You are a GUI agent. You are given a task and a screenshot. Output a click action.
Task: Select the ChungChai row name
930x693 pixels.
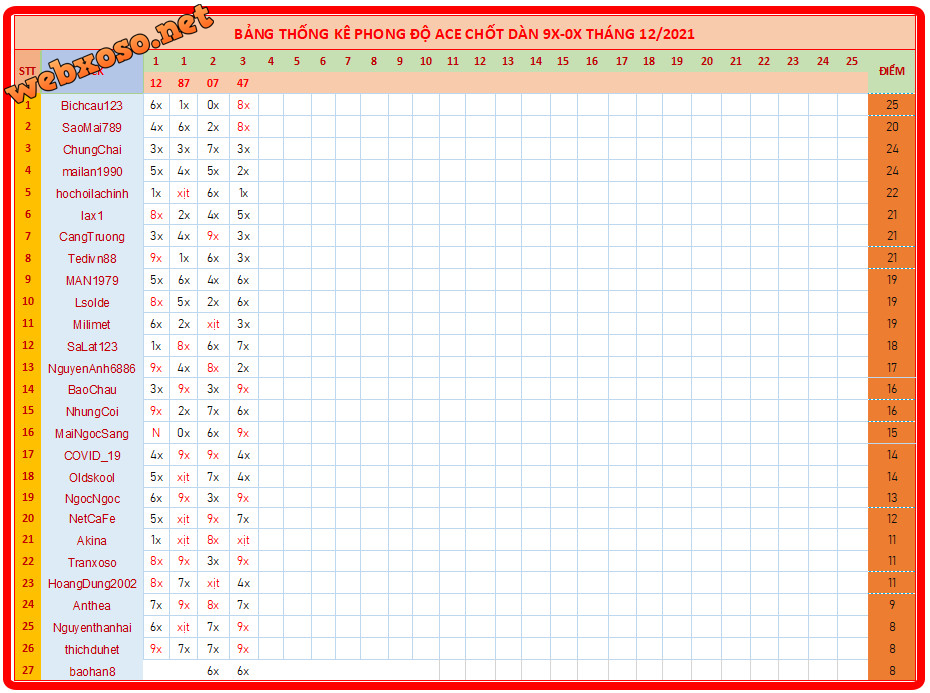92,150
